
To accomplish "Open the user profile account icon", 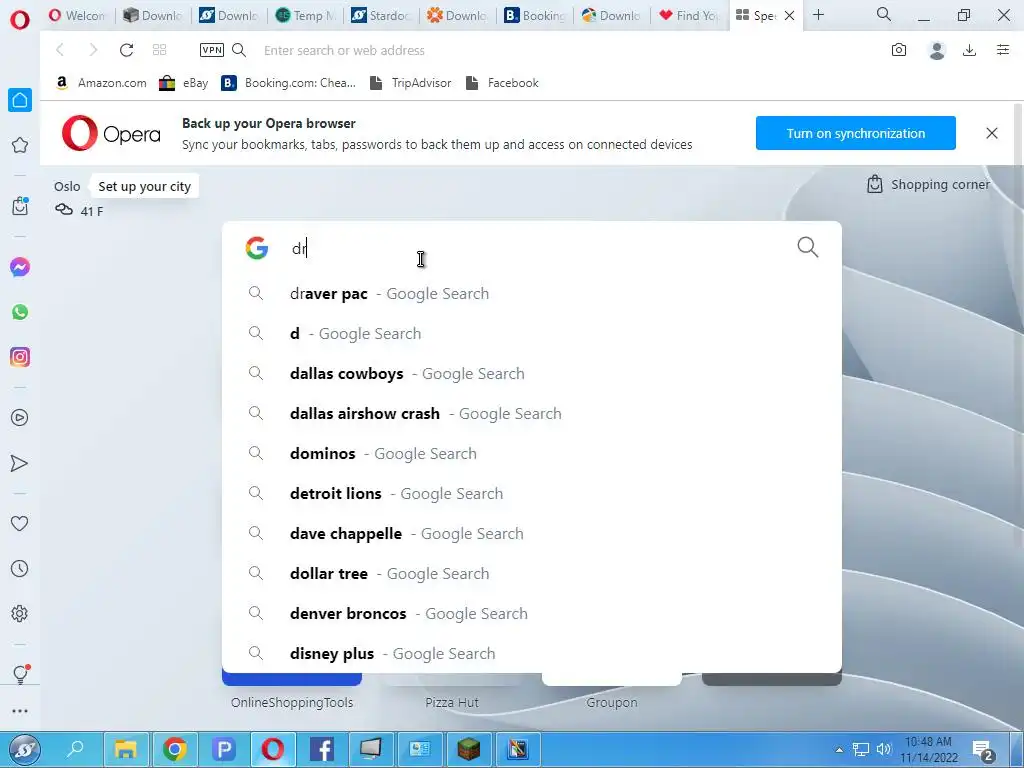I will coord(936,50).
